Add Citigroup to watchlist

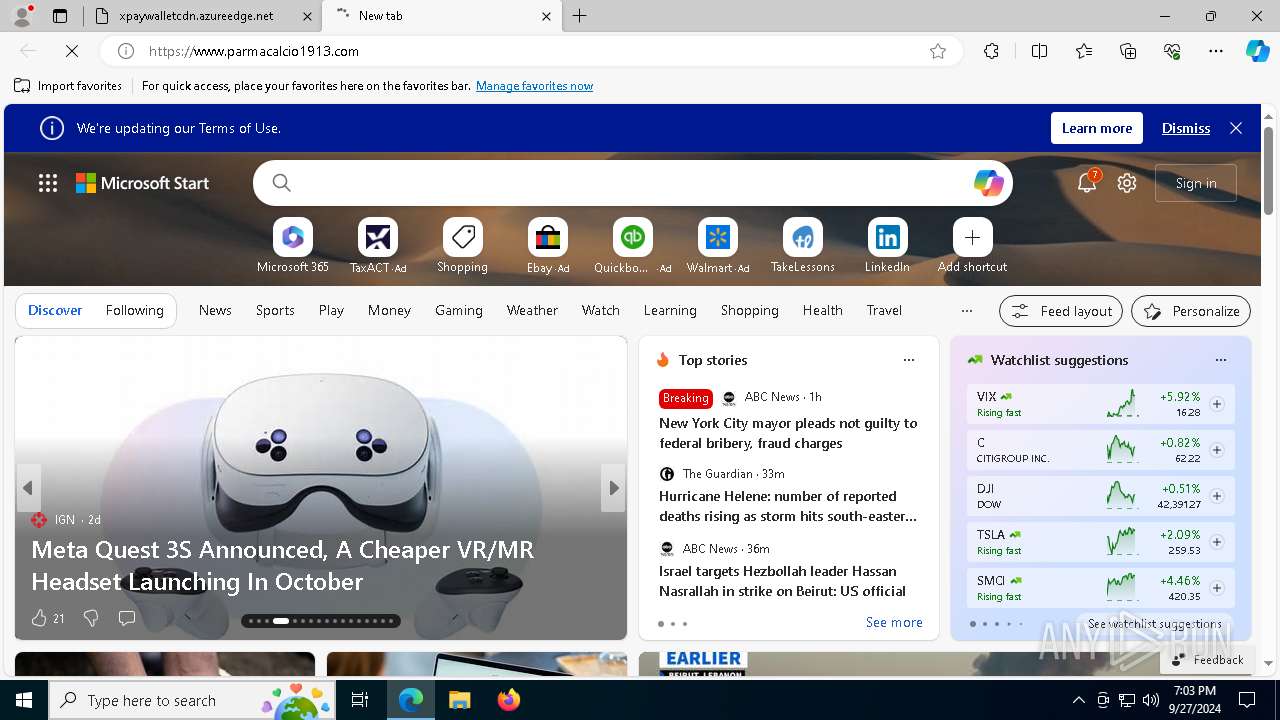tap(1217, 450)
